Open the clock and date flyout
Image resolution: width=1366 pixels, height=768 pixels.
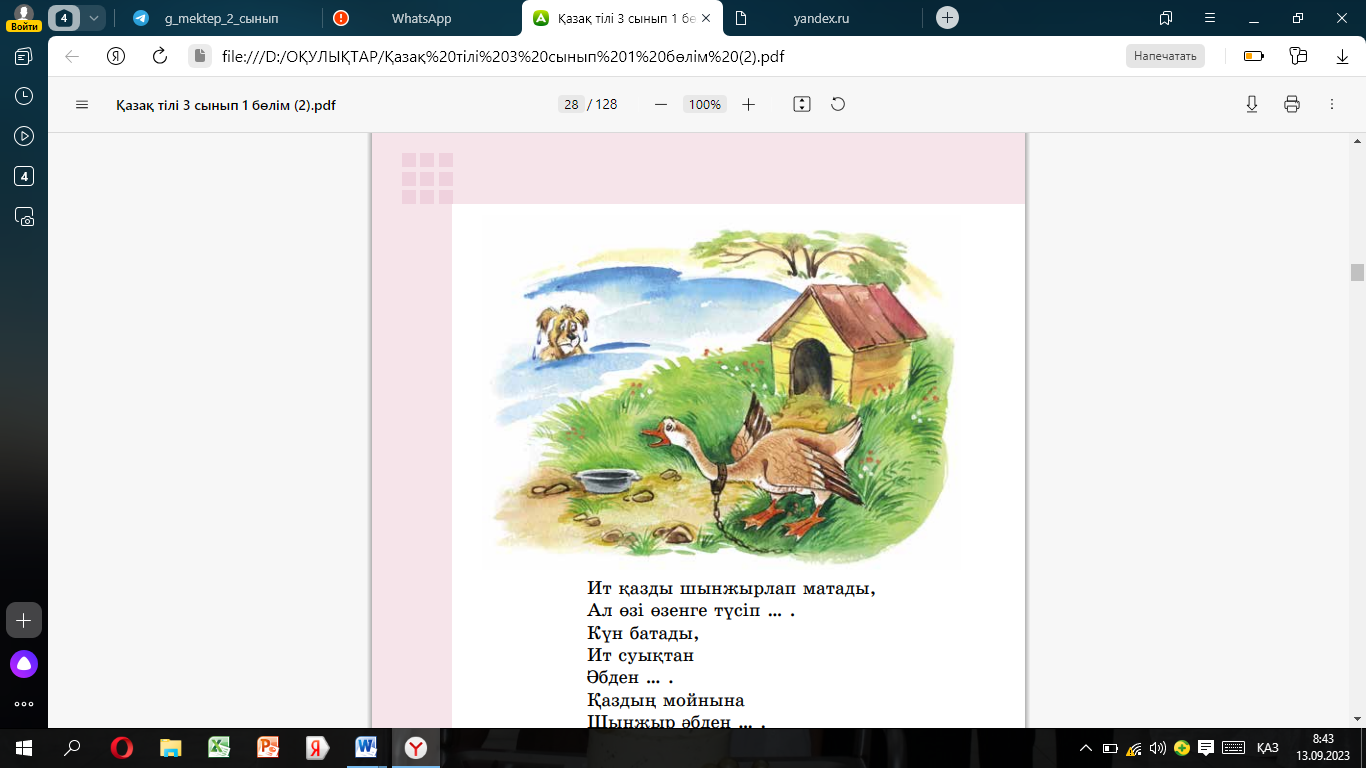click(1323, 748)
